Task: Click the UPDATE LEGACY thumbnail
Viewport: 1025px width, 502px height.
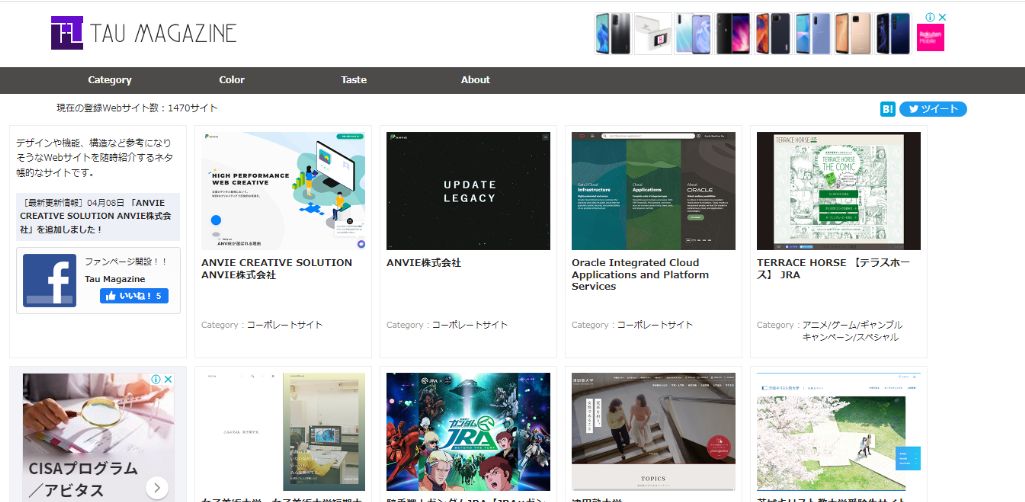Action: click(468, 191)
